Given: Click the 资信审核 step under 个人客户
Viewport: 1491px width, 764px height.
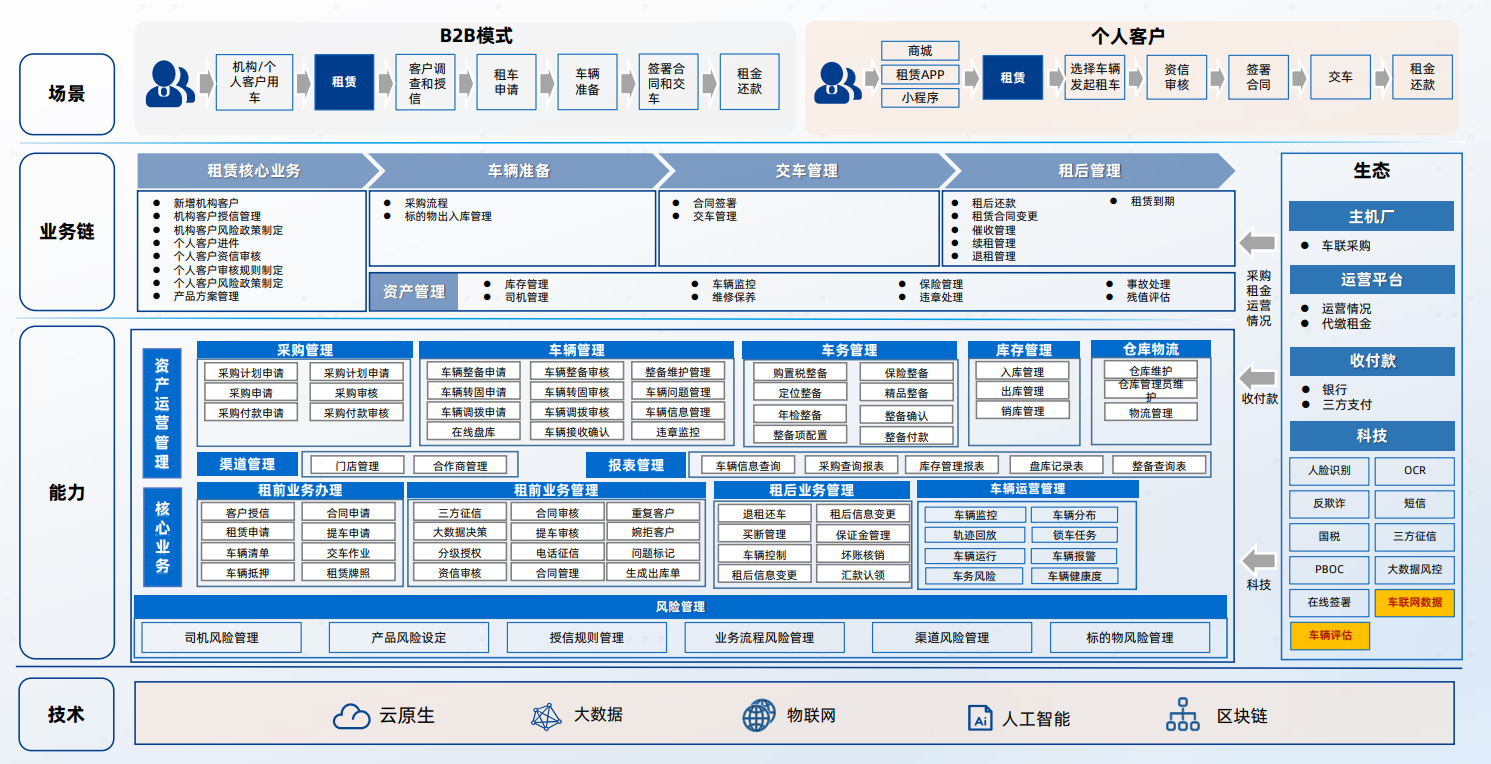Looking at the screenshot, I should [x=1176, y=77].
